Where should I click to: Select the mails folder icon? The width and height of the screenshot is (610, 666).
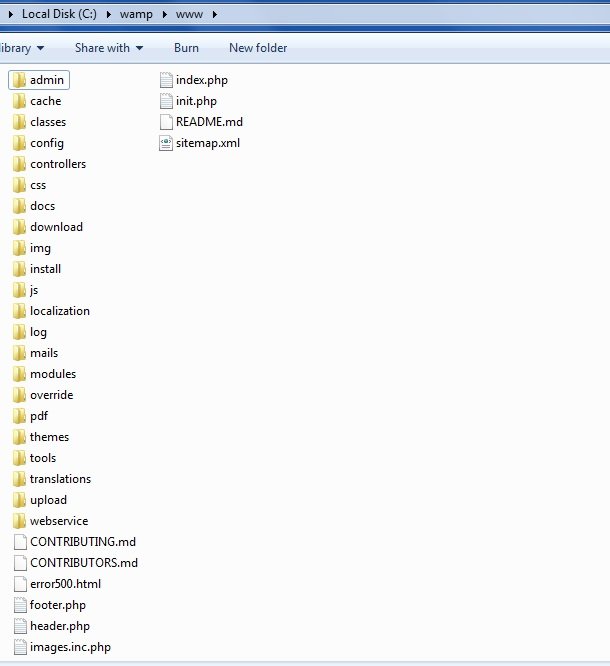19,353
